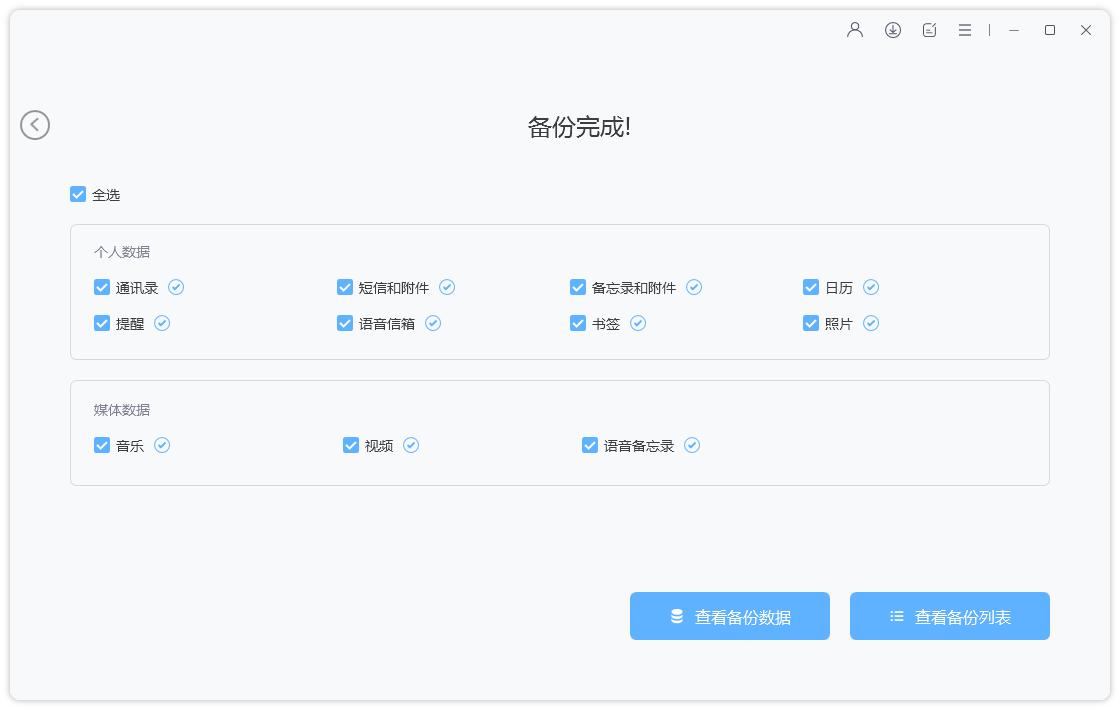Screen dimensions: 1120x710
Task: Click the check icon next to 备忘录和附件
Action: pyautogui.click(x=694, y=287)
